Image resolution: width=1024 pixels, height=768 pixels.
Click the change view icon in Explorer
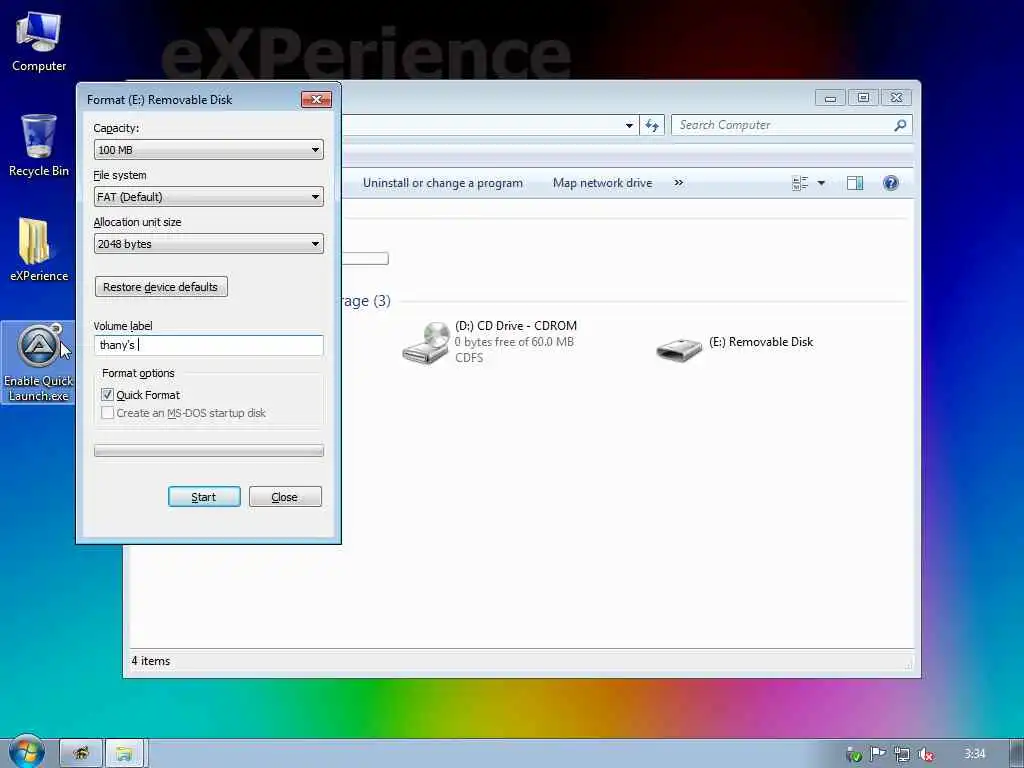click(x=800, y=183)
